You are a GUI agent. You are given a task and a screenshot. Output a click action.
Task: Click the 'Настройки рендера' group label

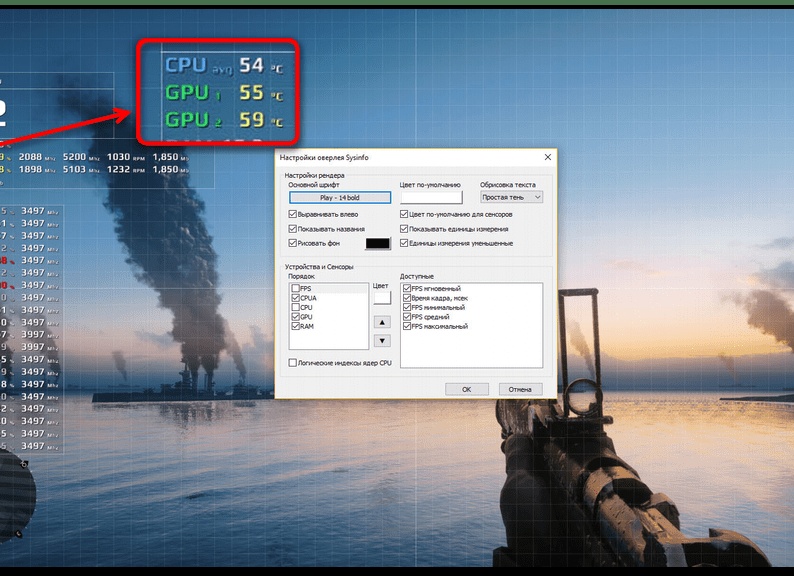314,175
